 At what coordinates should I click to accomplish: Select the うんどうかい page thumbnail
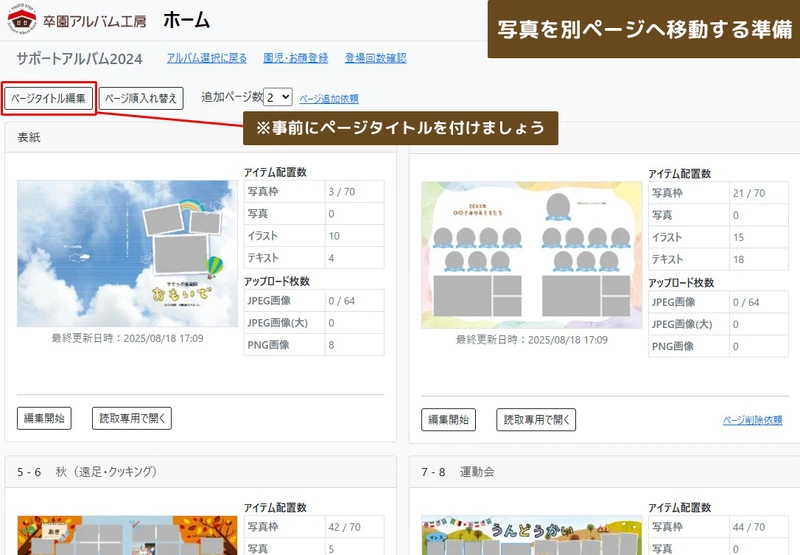[532, 535]
